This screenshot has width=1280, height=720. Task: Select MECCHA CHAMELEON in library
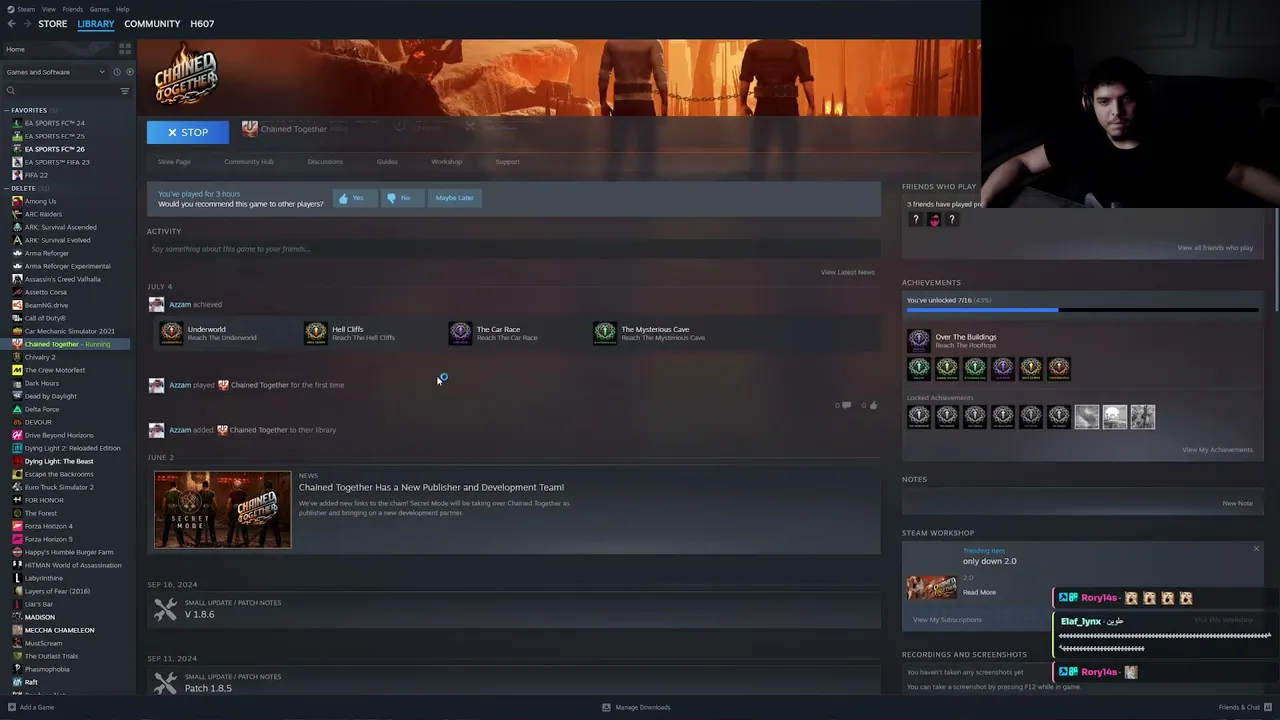point(60,630)
